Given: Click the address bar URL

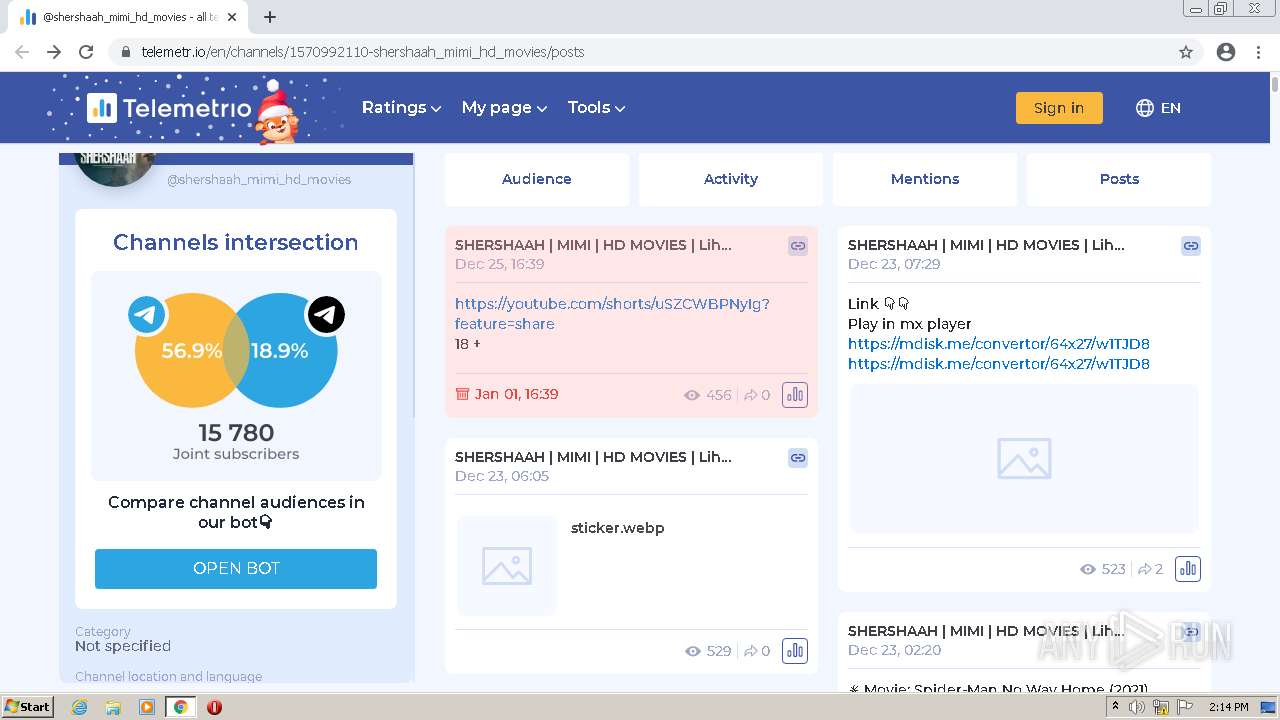Looking at the screenshot, I should click(x=362, y=52).
